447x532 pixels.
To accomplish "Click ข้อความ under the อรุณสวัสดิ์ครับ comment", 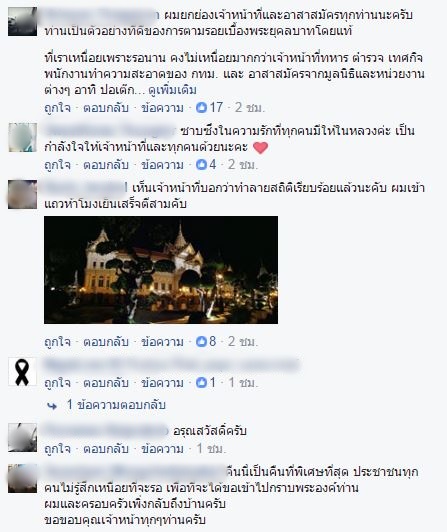I will click(162, 449).
